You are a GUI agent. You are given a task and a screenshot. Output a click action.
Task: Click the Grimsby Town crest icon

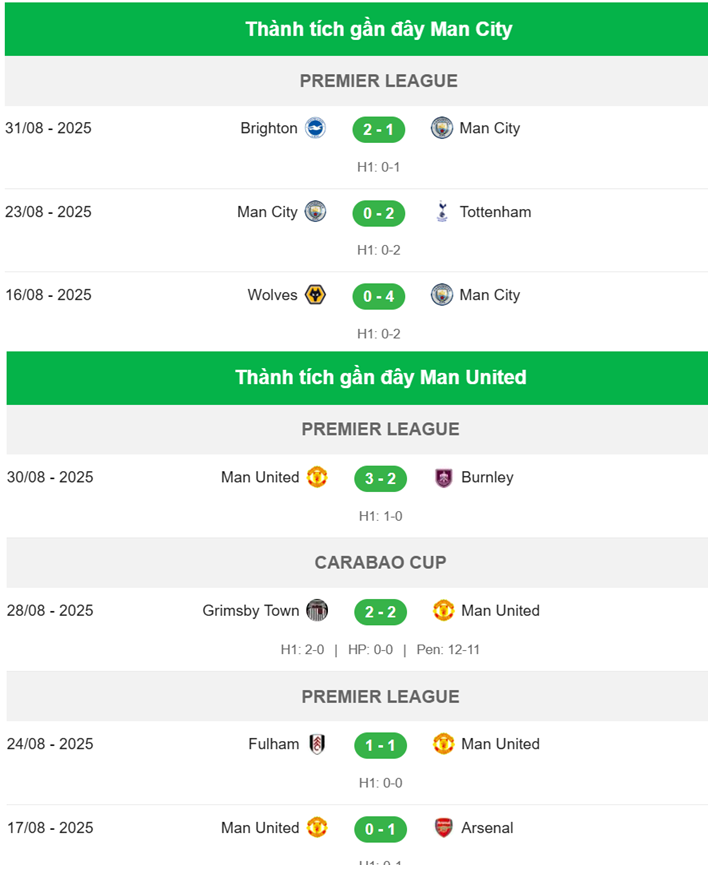coord(317,611)
